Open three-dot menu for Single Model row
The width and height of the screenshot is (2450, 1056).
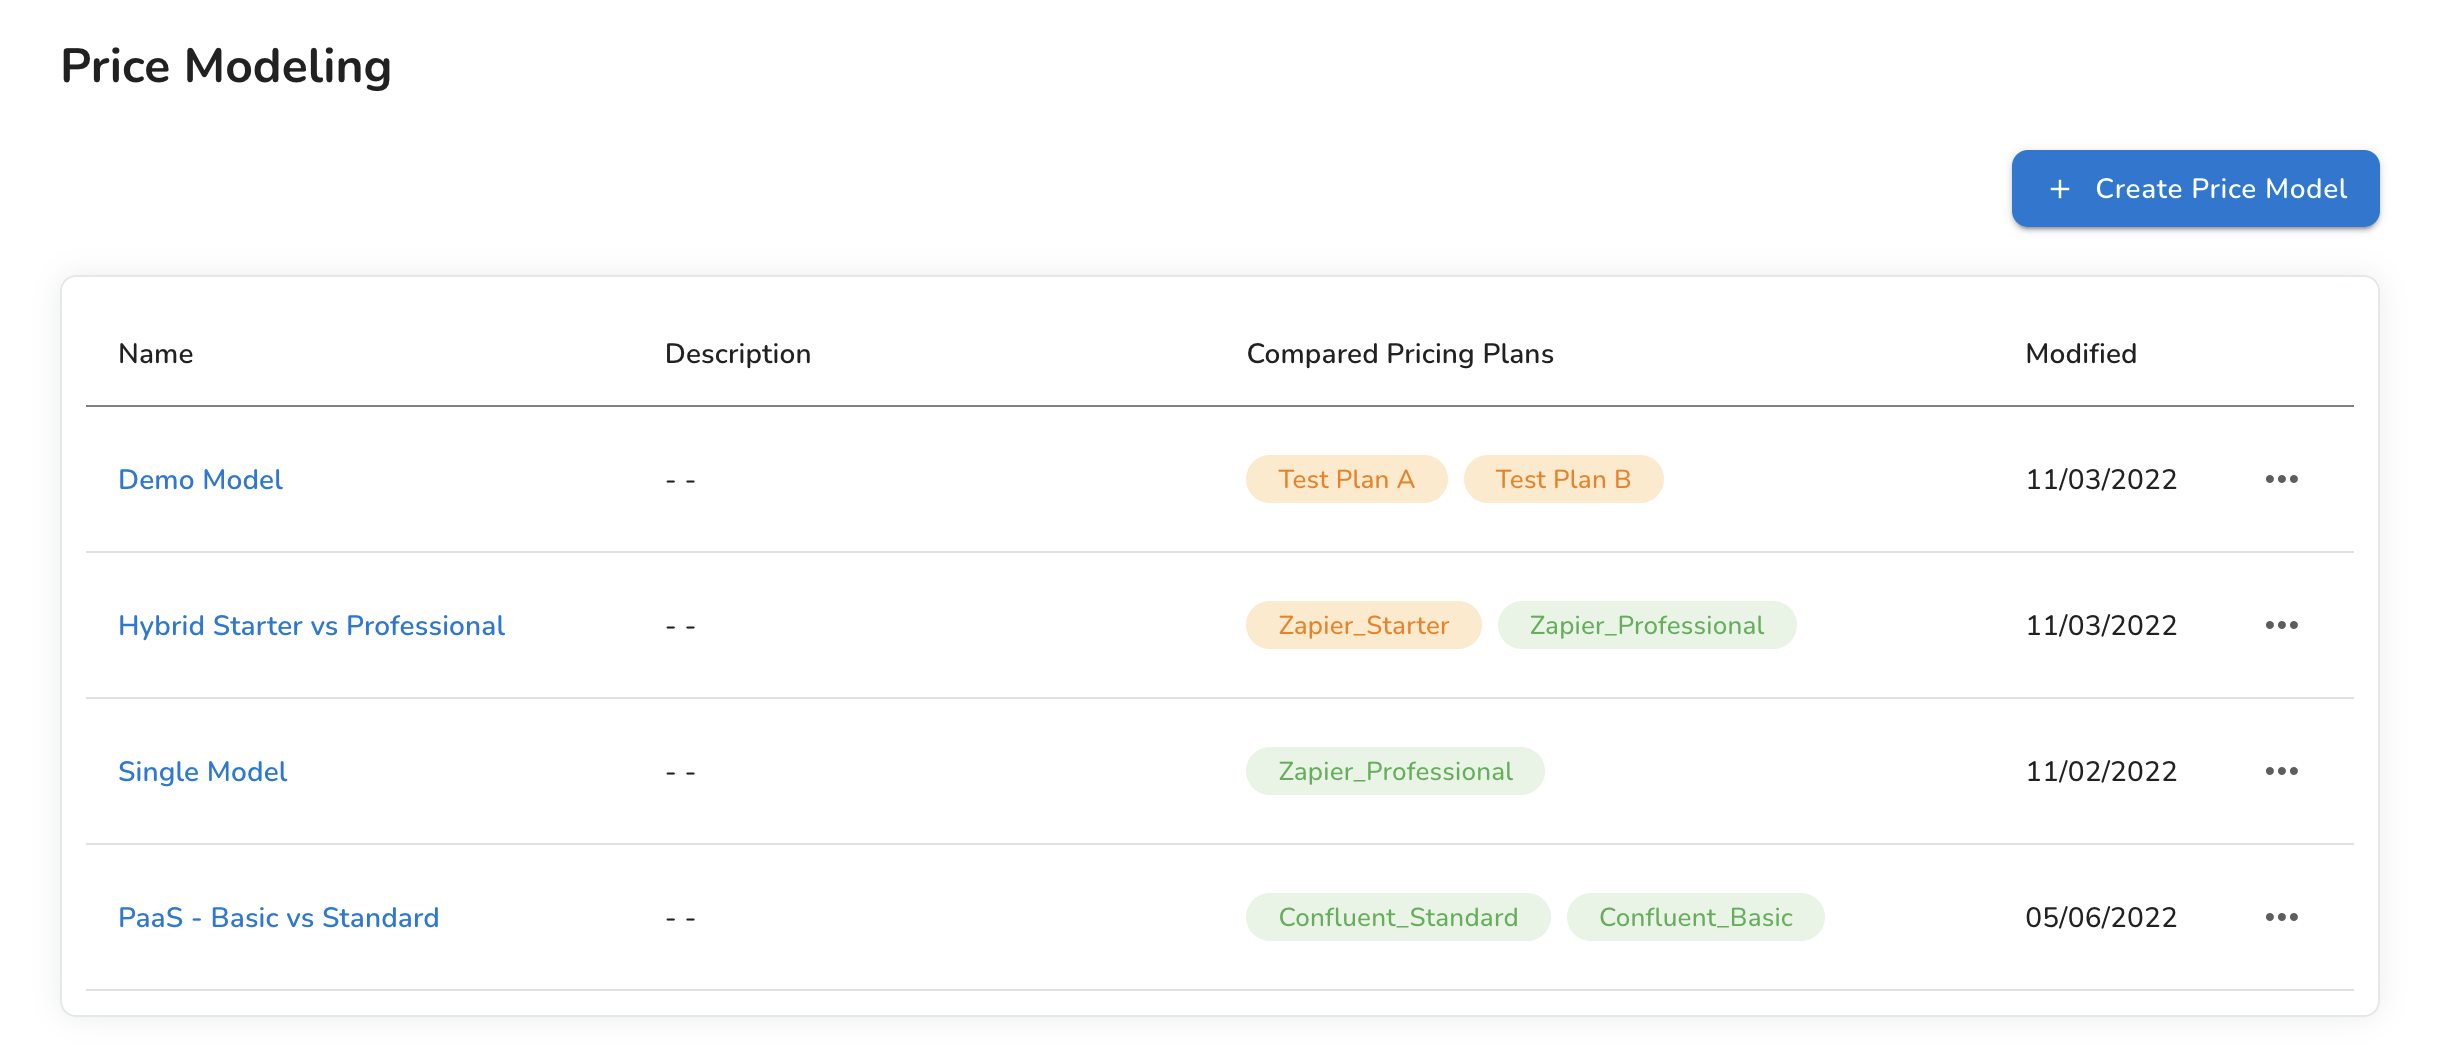2281,771
